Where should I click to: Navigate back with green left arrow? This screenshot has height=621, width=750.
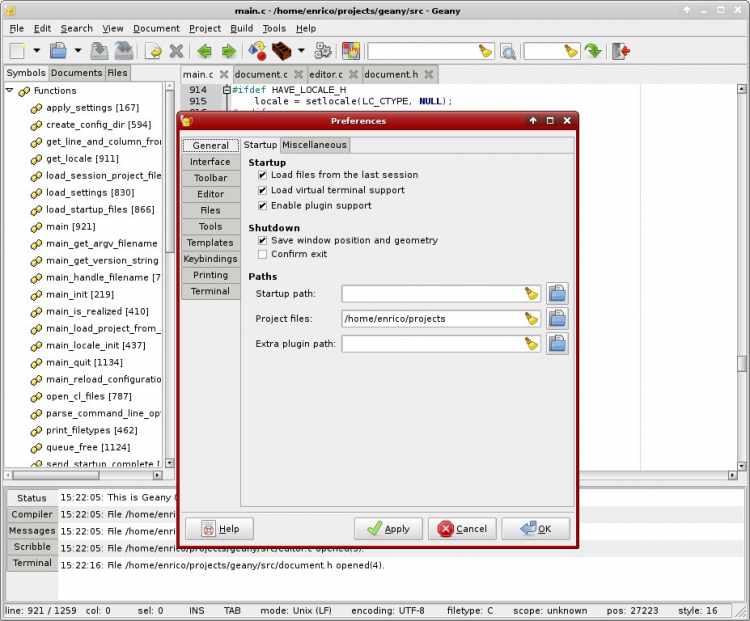click(x=205, y=51)
